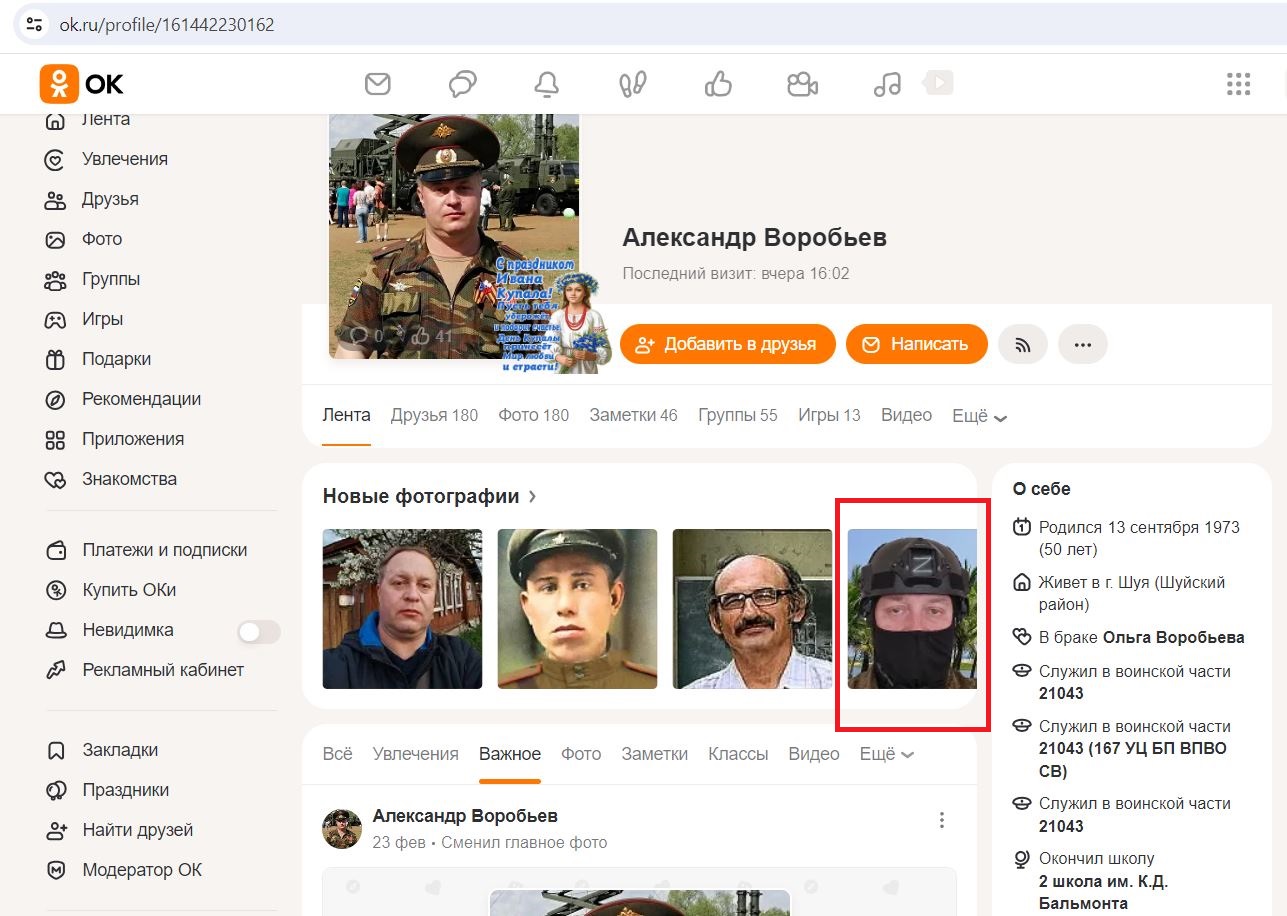Viewport: 1287px width, 916px height.
Task: Click the 41 likes counter on profile photo
Action: tap(433, 336)
